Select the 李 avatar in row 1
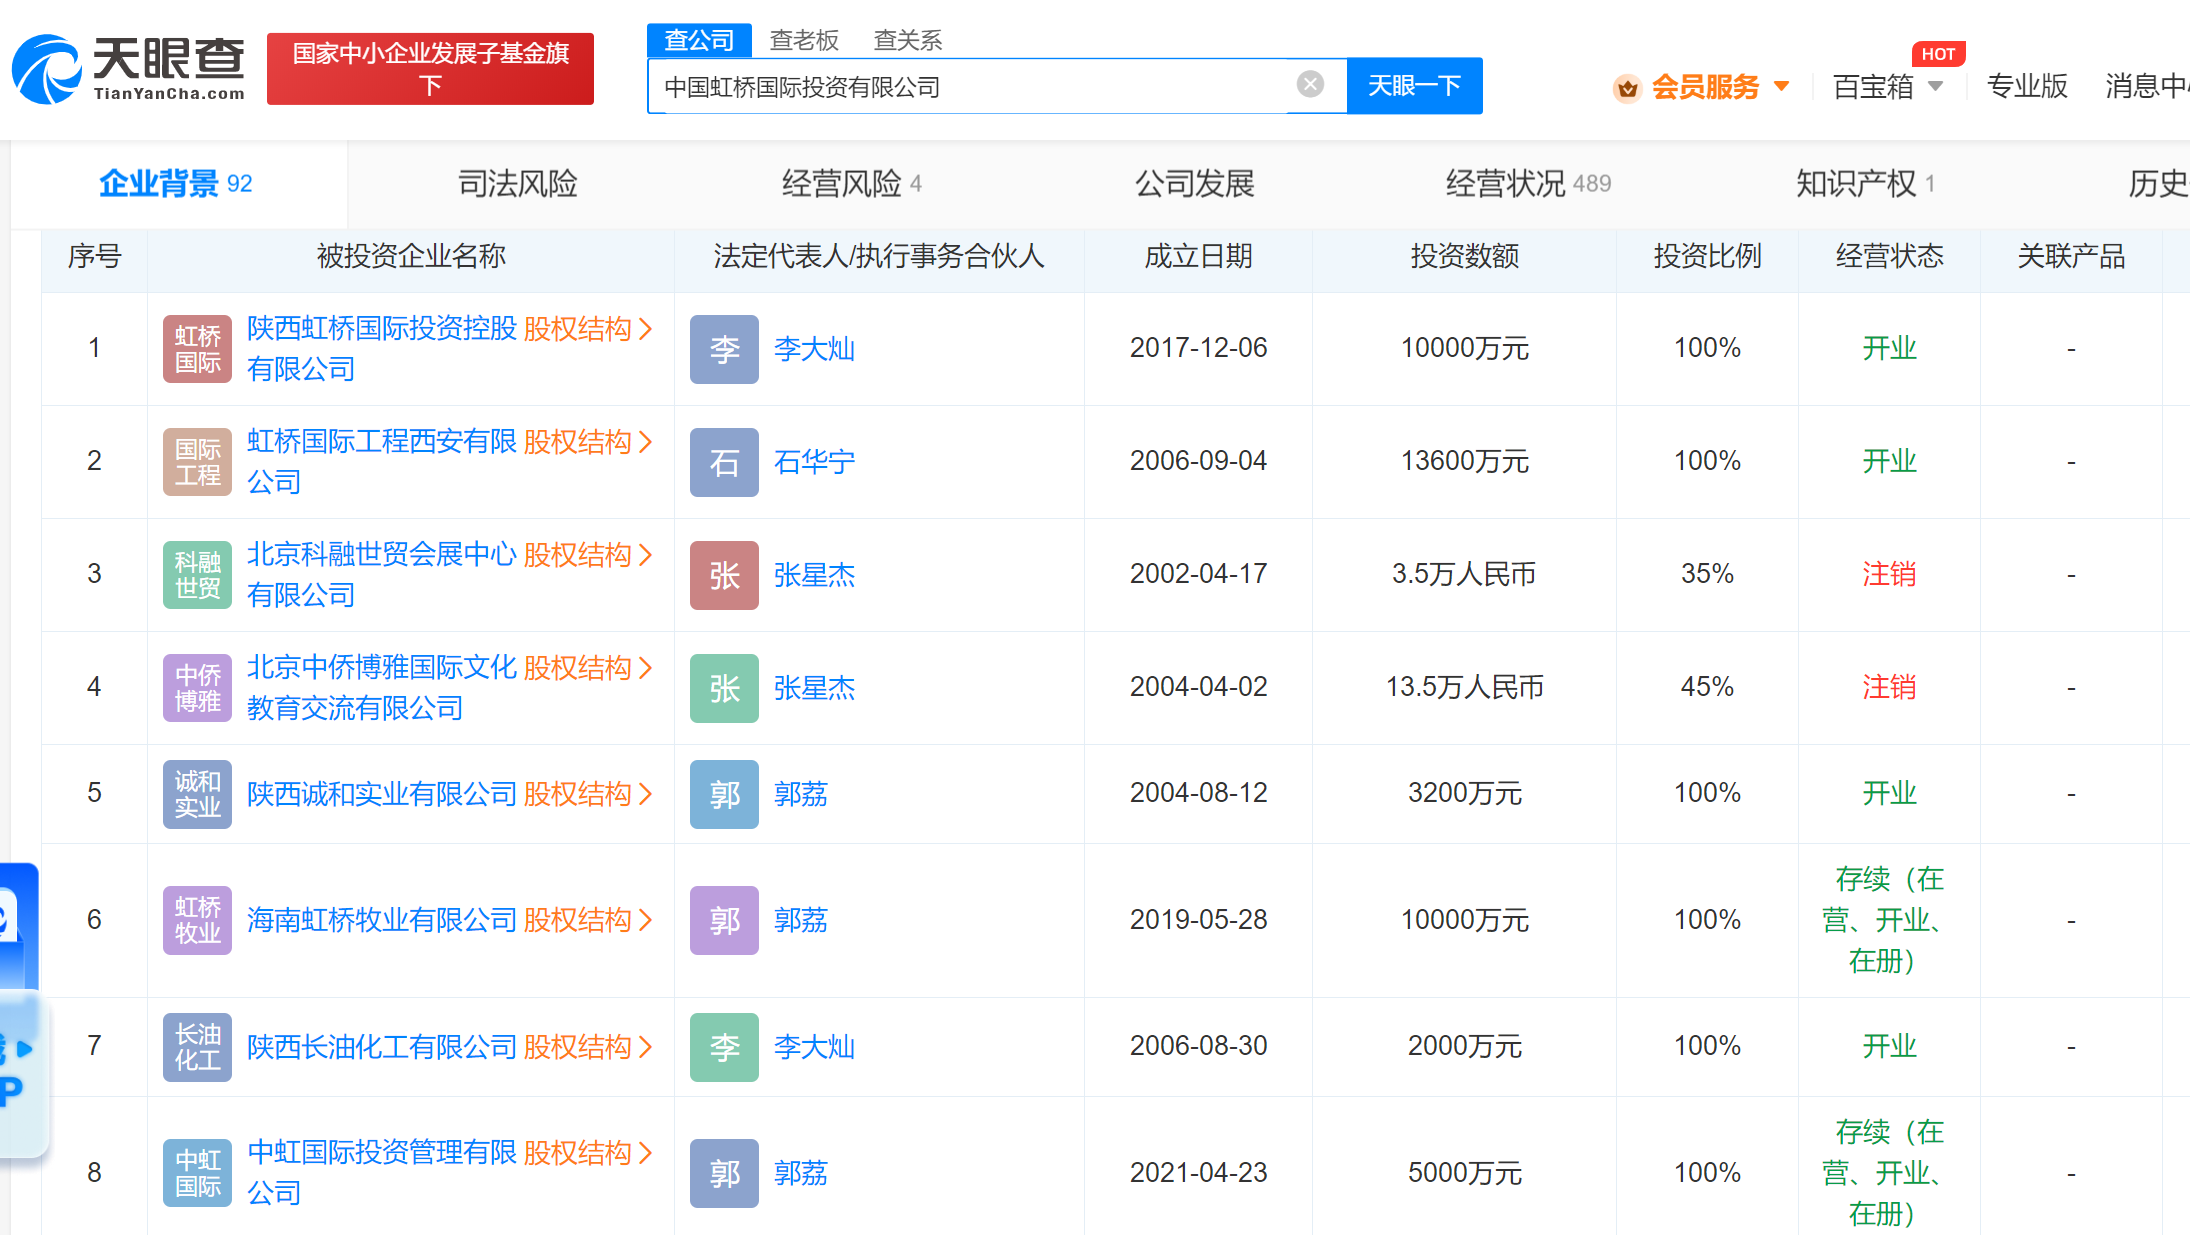The image size is (2190, 1235). [x=724, y=349]
